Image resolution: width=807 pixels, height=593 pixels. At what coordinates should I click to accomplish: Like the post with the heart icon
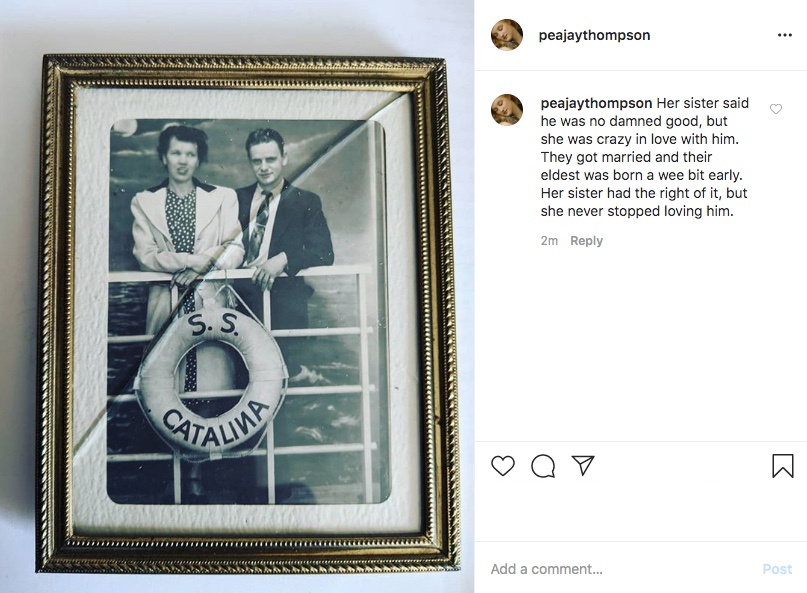tap(503, 466)
